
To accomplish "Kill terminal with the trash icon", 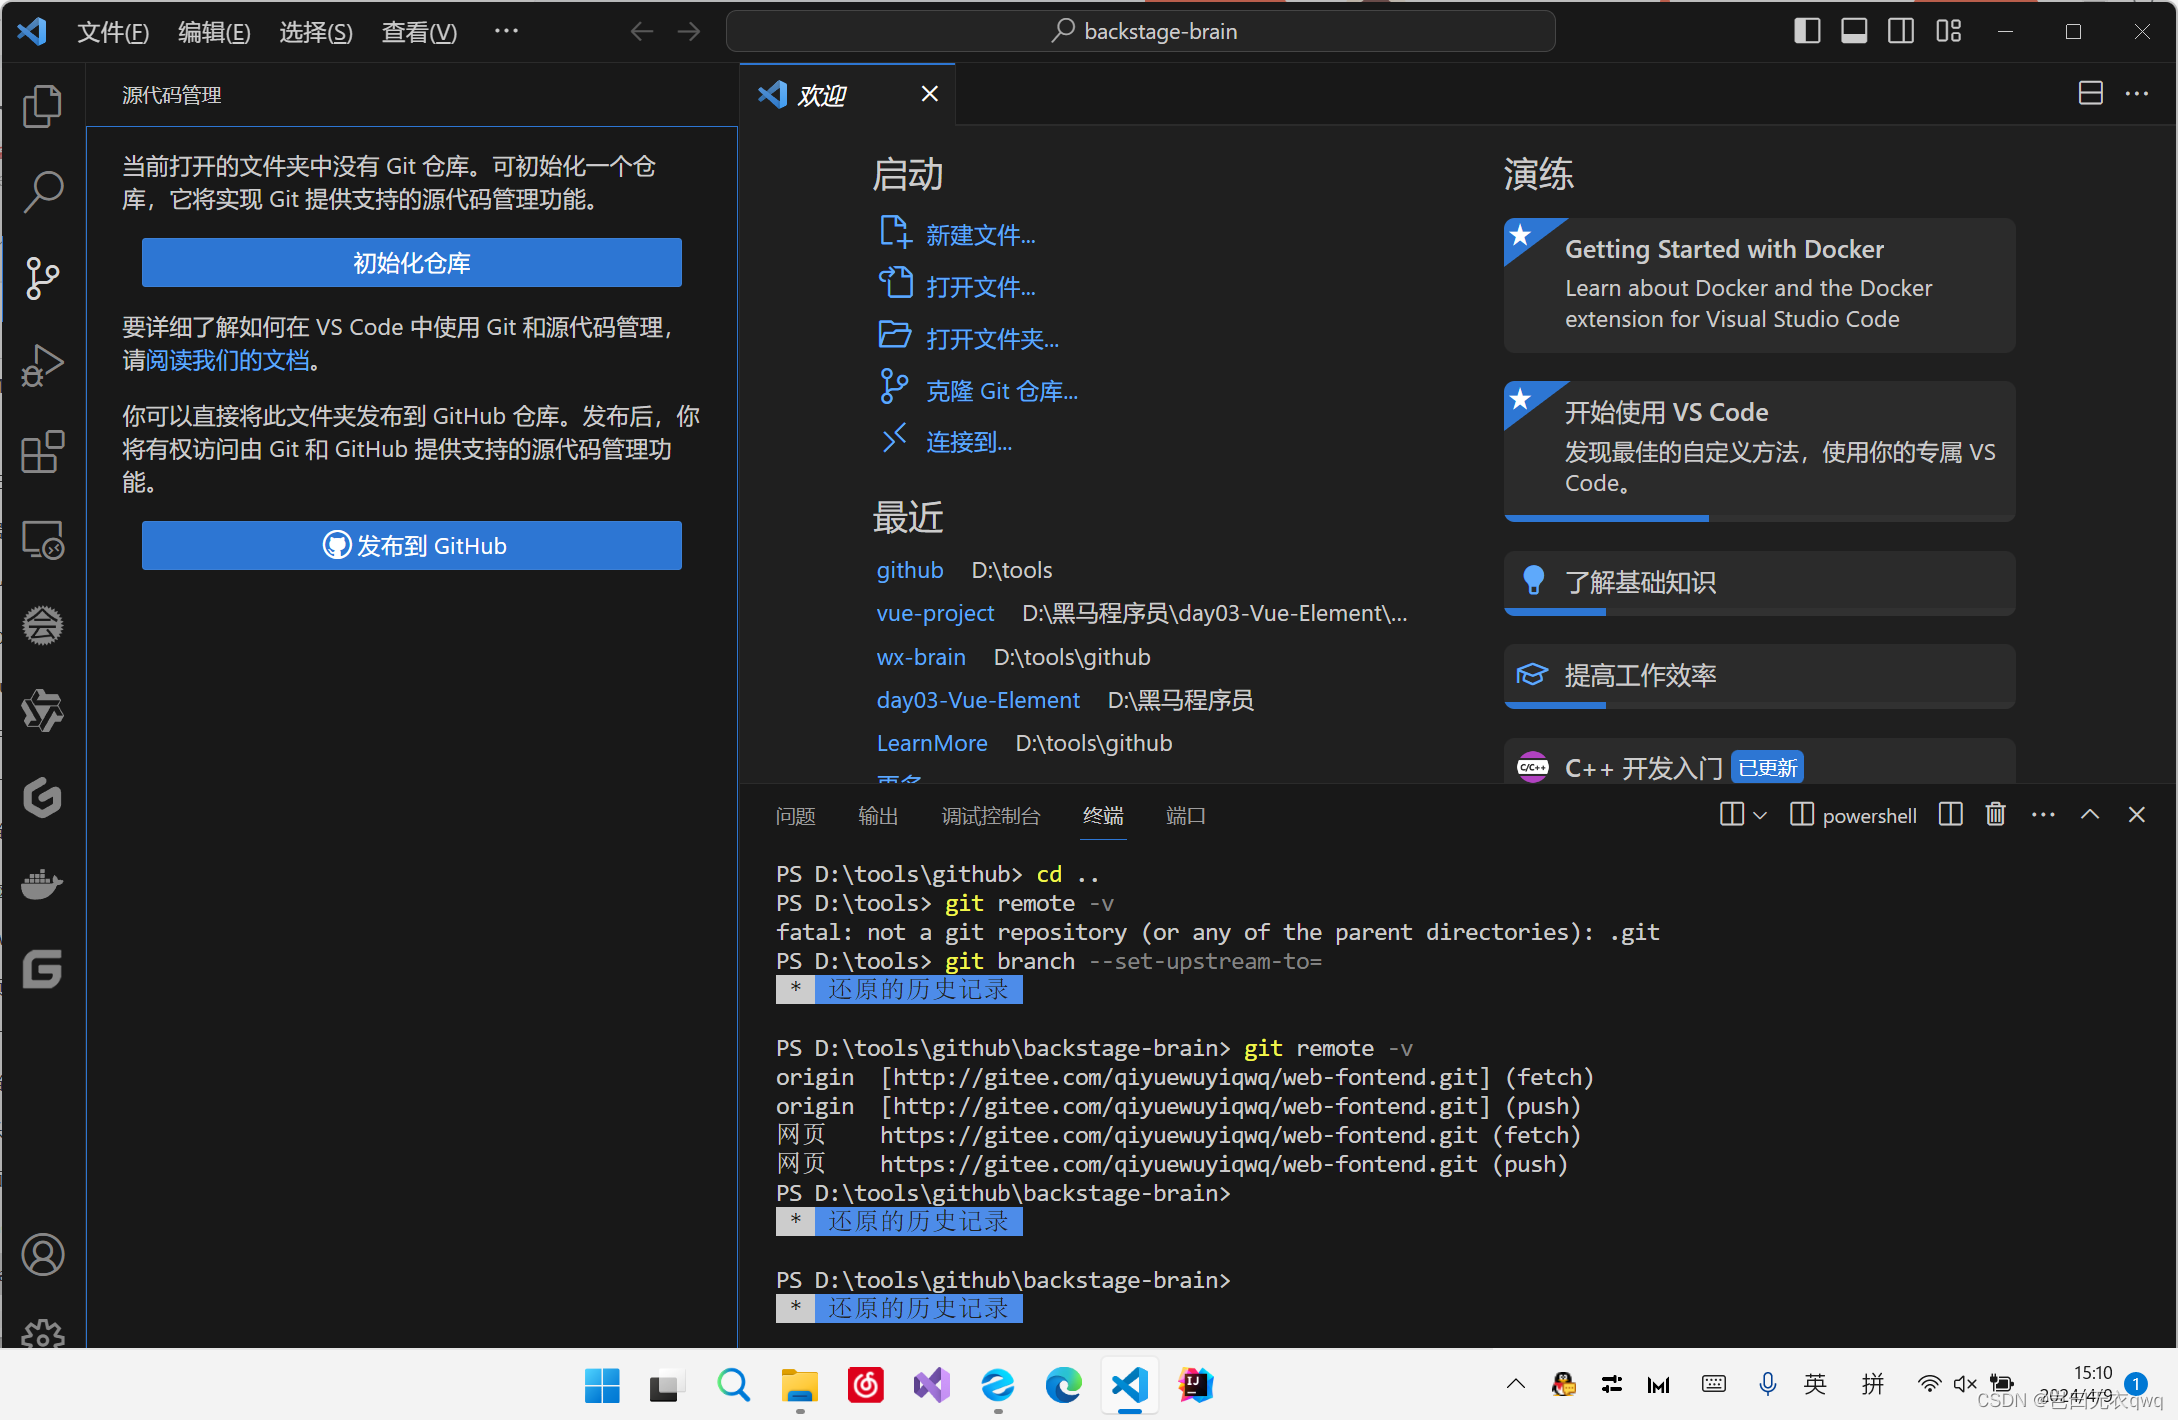I will [1995, 815].
